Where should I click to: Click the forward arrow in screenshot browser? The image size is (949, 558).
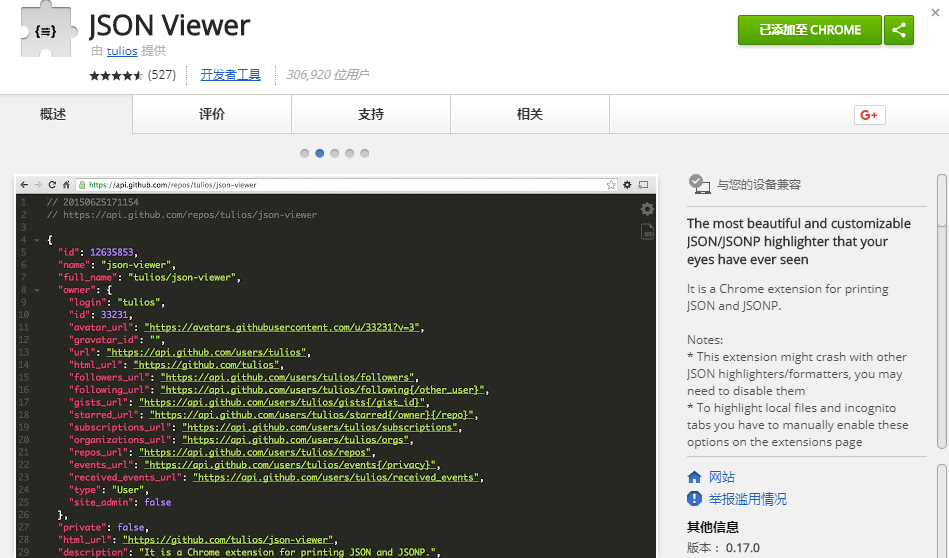38,185
